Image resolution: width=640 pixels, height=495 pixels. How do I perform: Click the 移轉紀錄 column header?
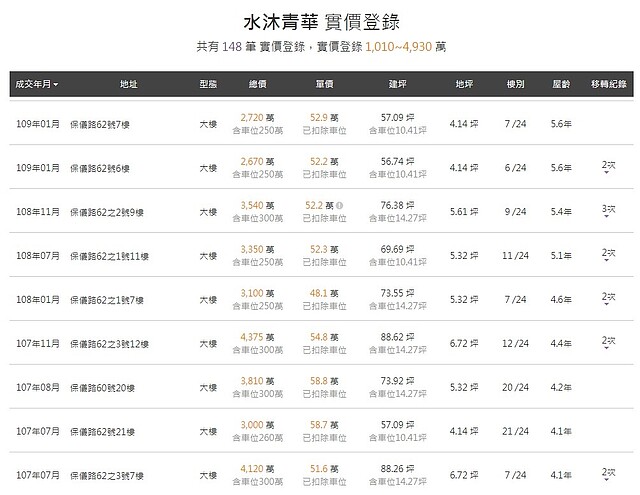(608, 84)
